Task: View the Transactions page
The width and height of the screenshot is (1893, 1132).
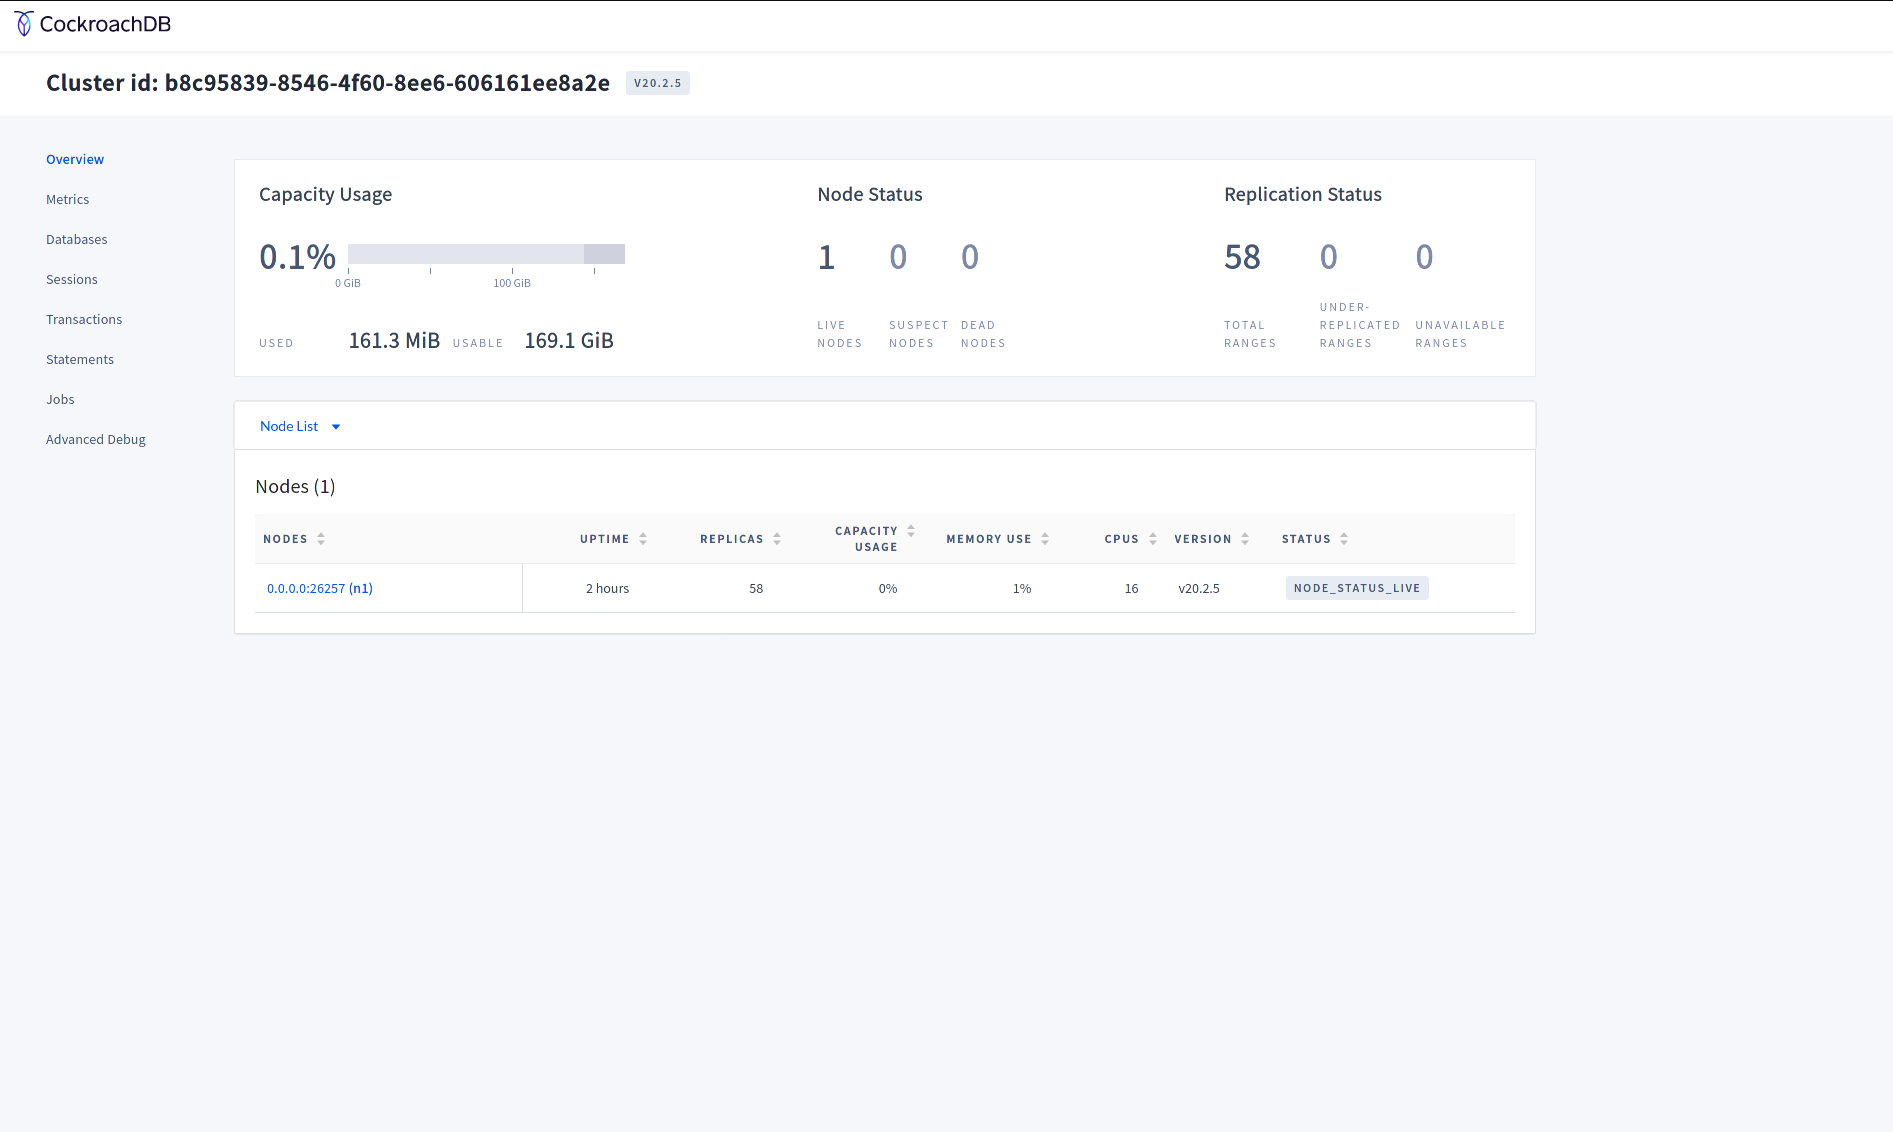Action: [x=84, y=319]
